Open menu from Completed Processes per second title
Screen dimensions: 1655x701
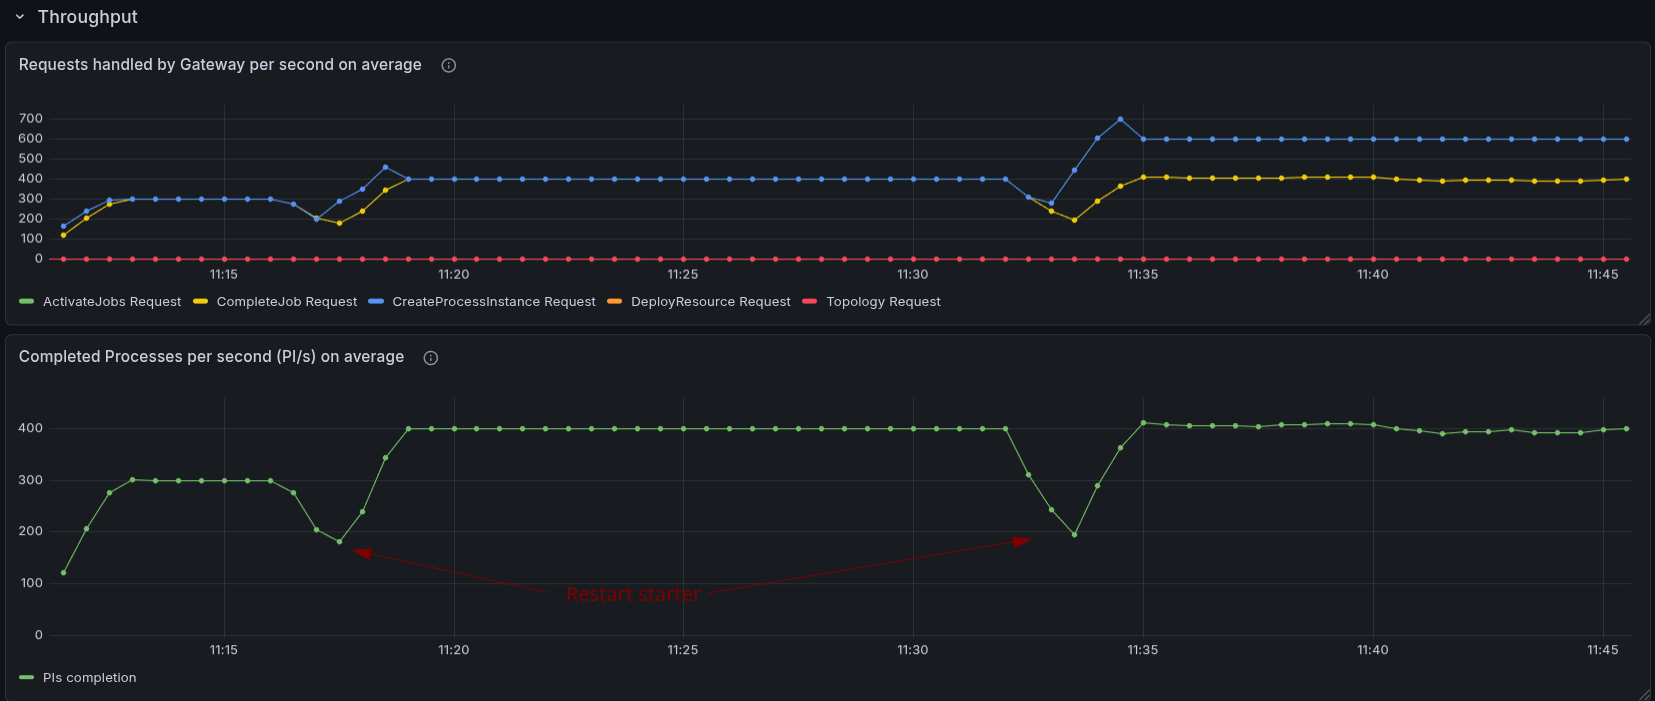click(211, 357)
